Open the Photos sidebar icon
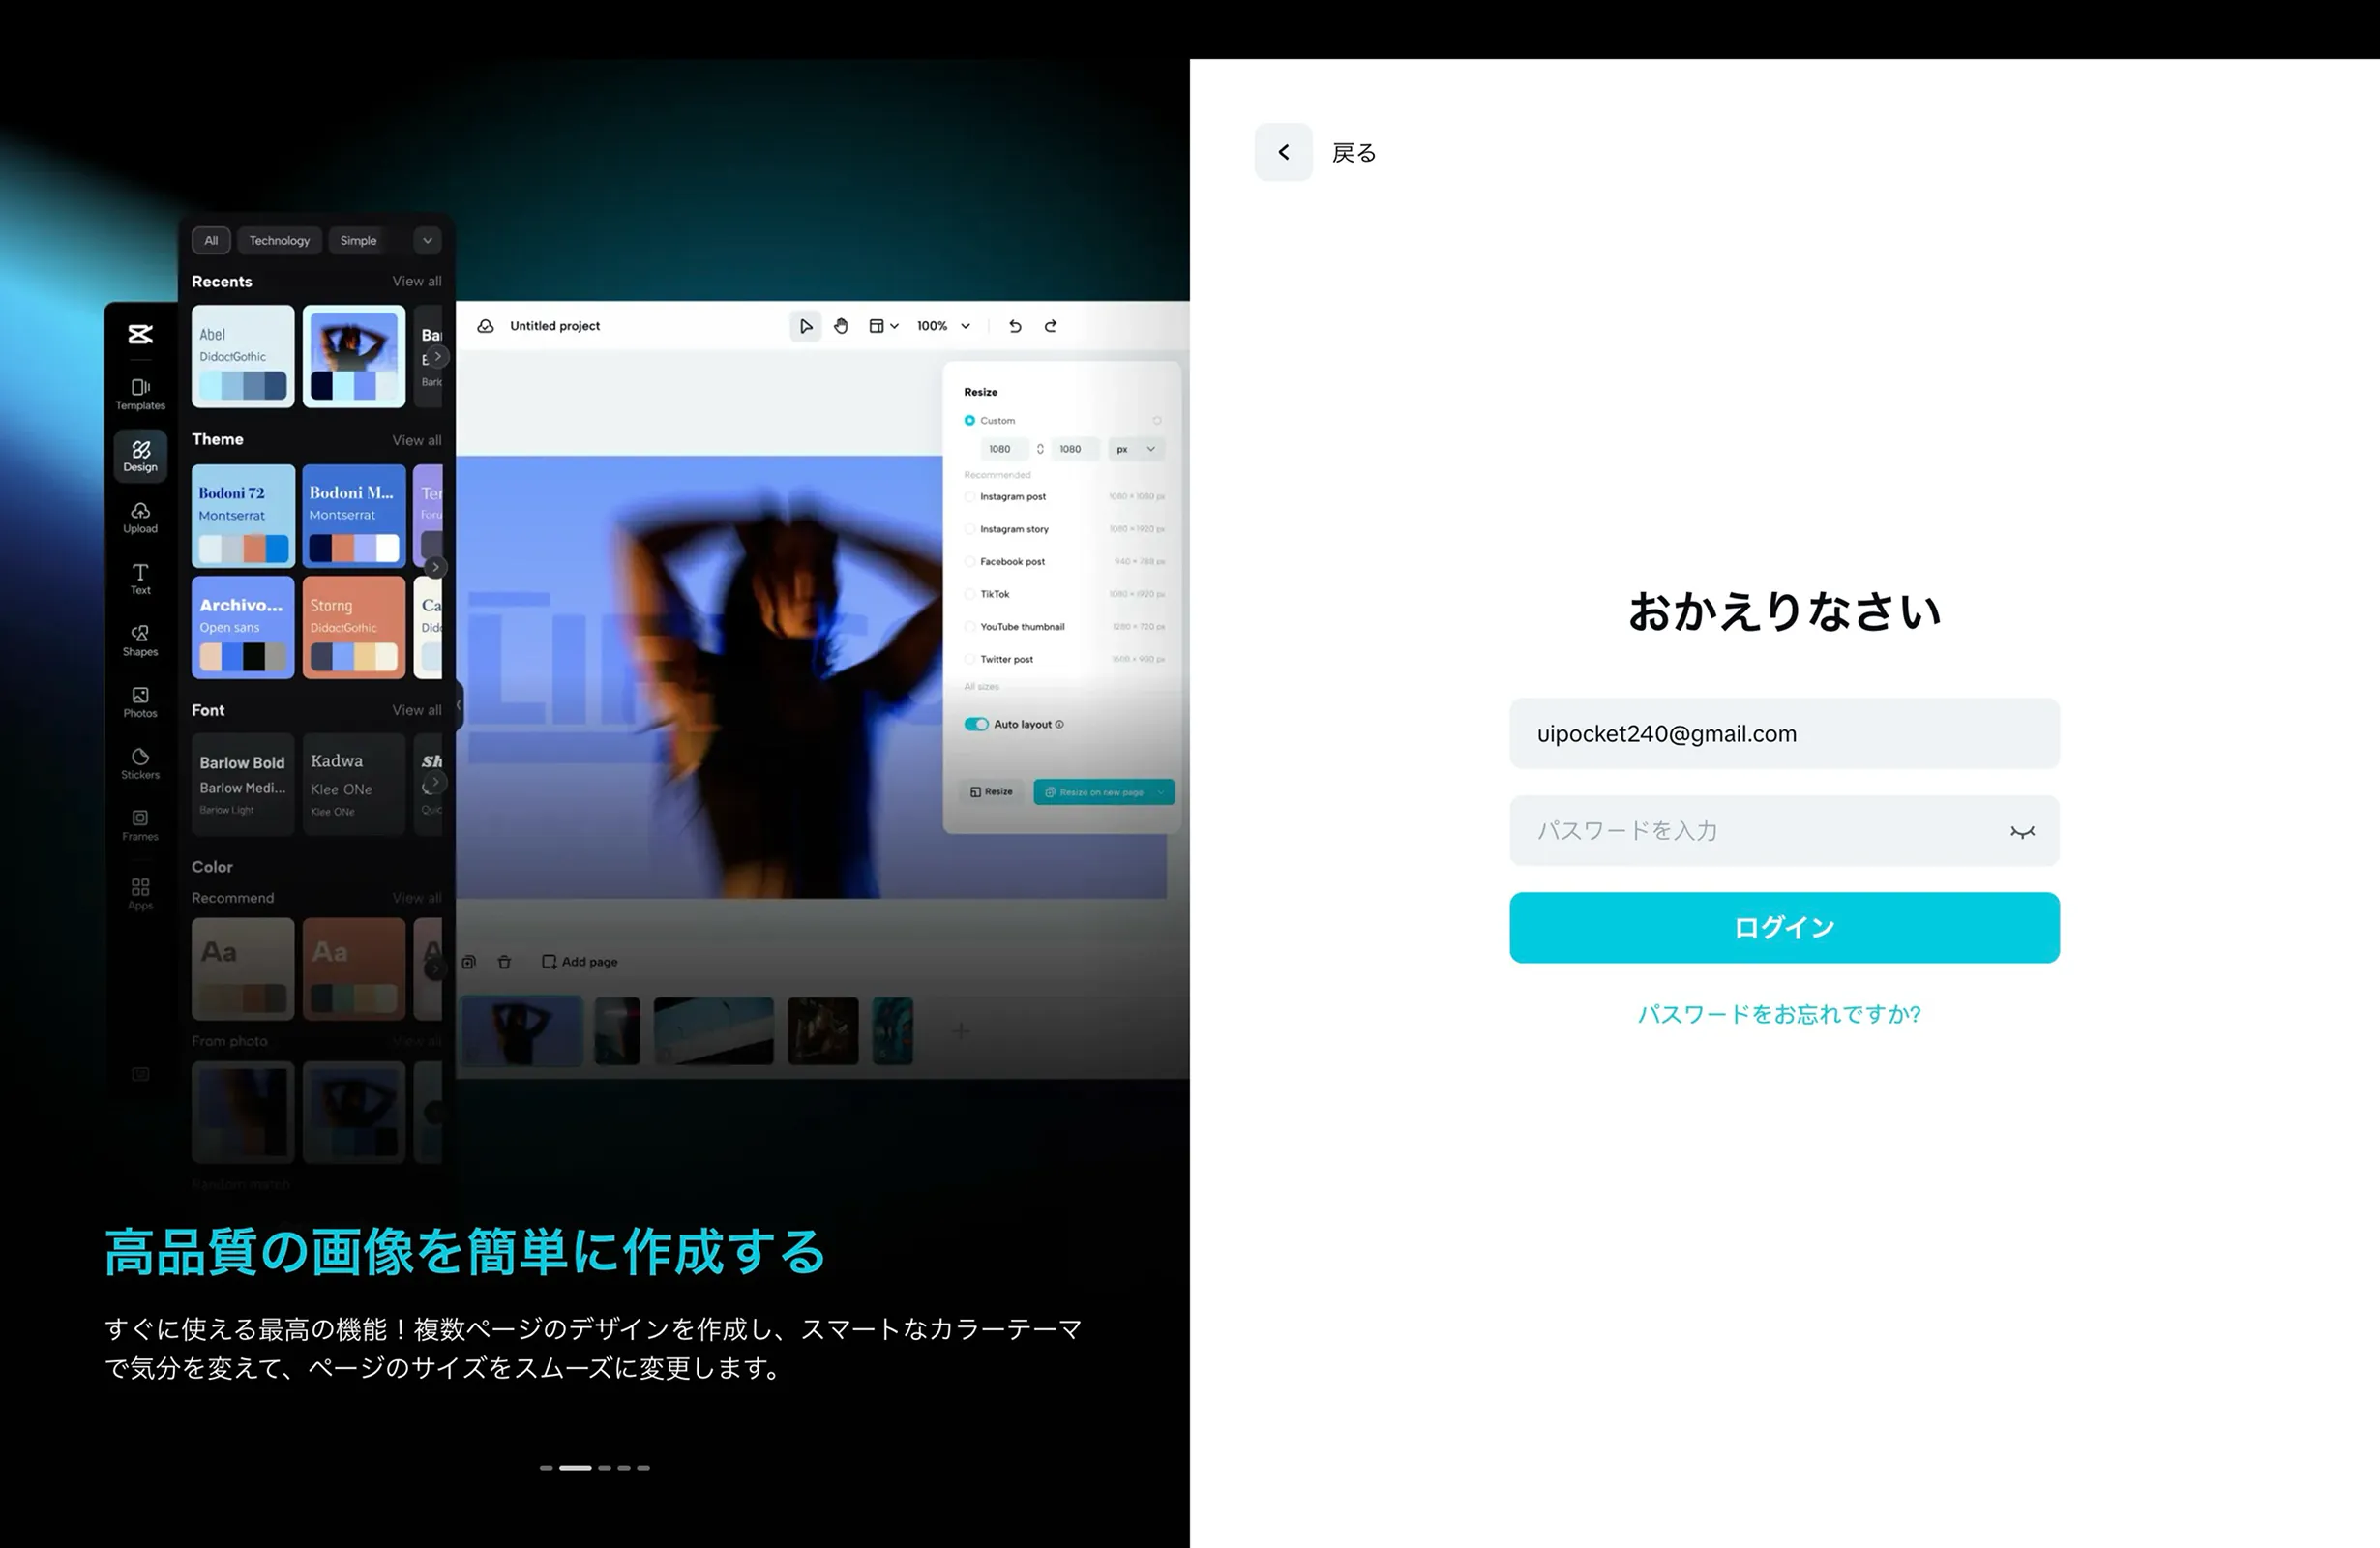The height and width of the screenshot is (1548, 2380). coord(140,702)
